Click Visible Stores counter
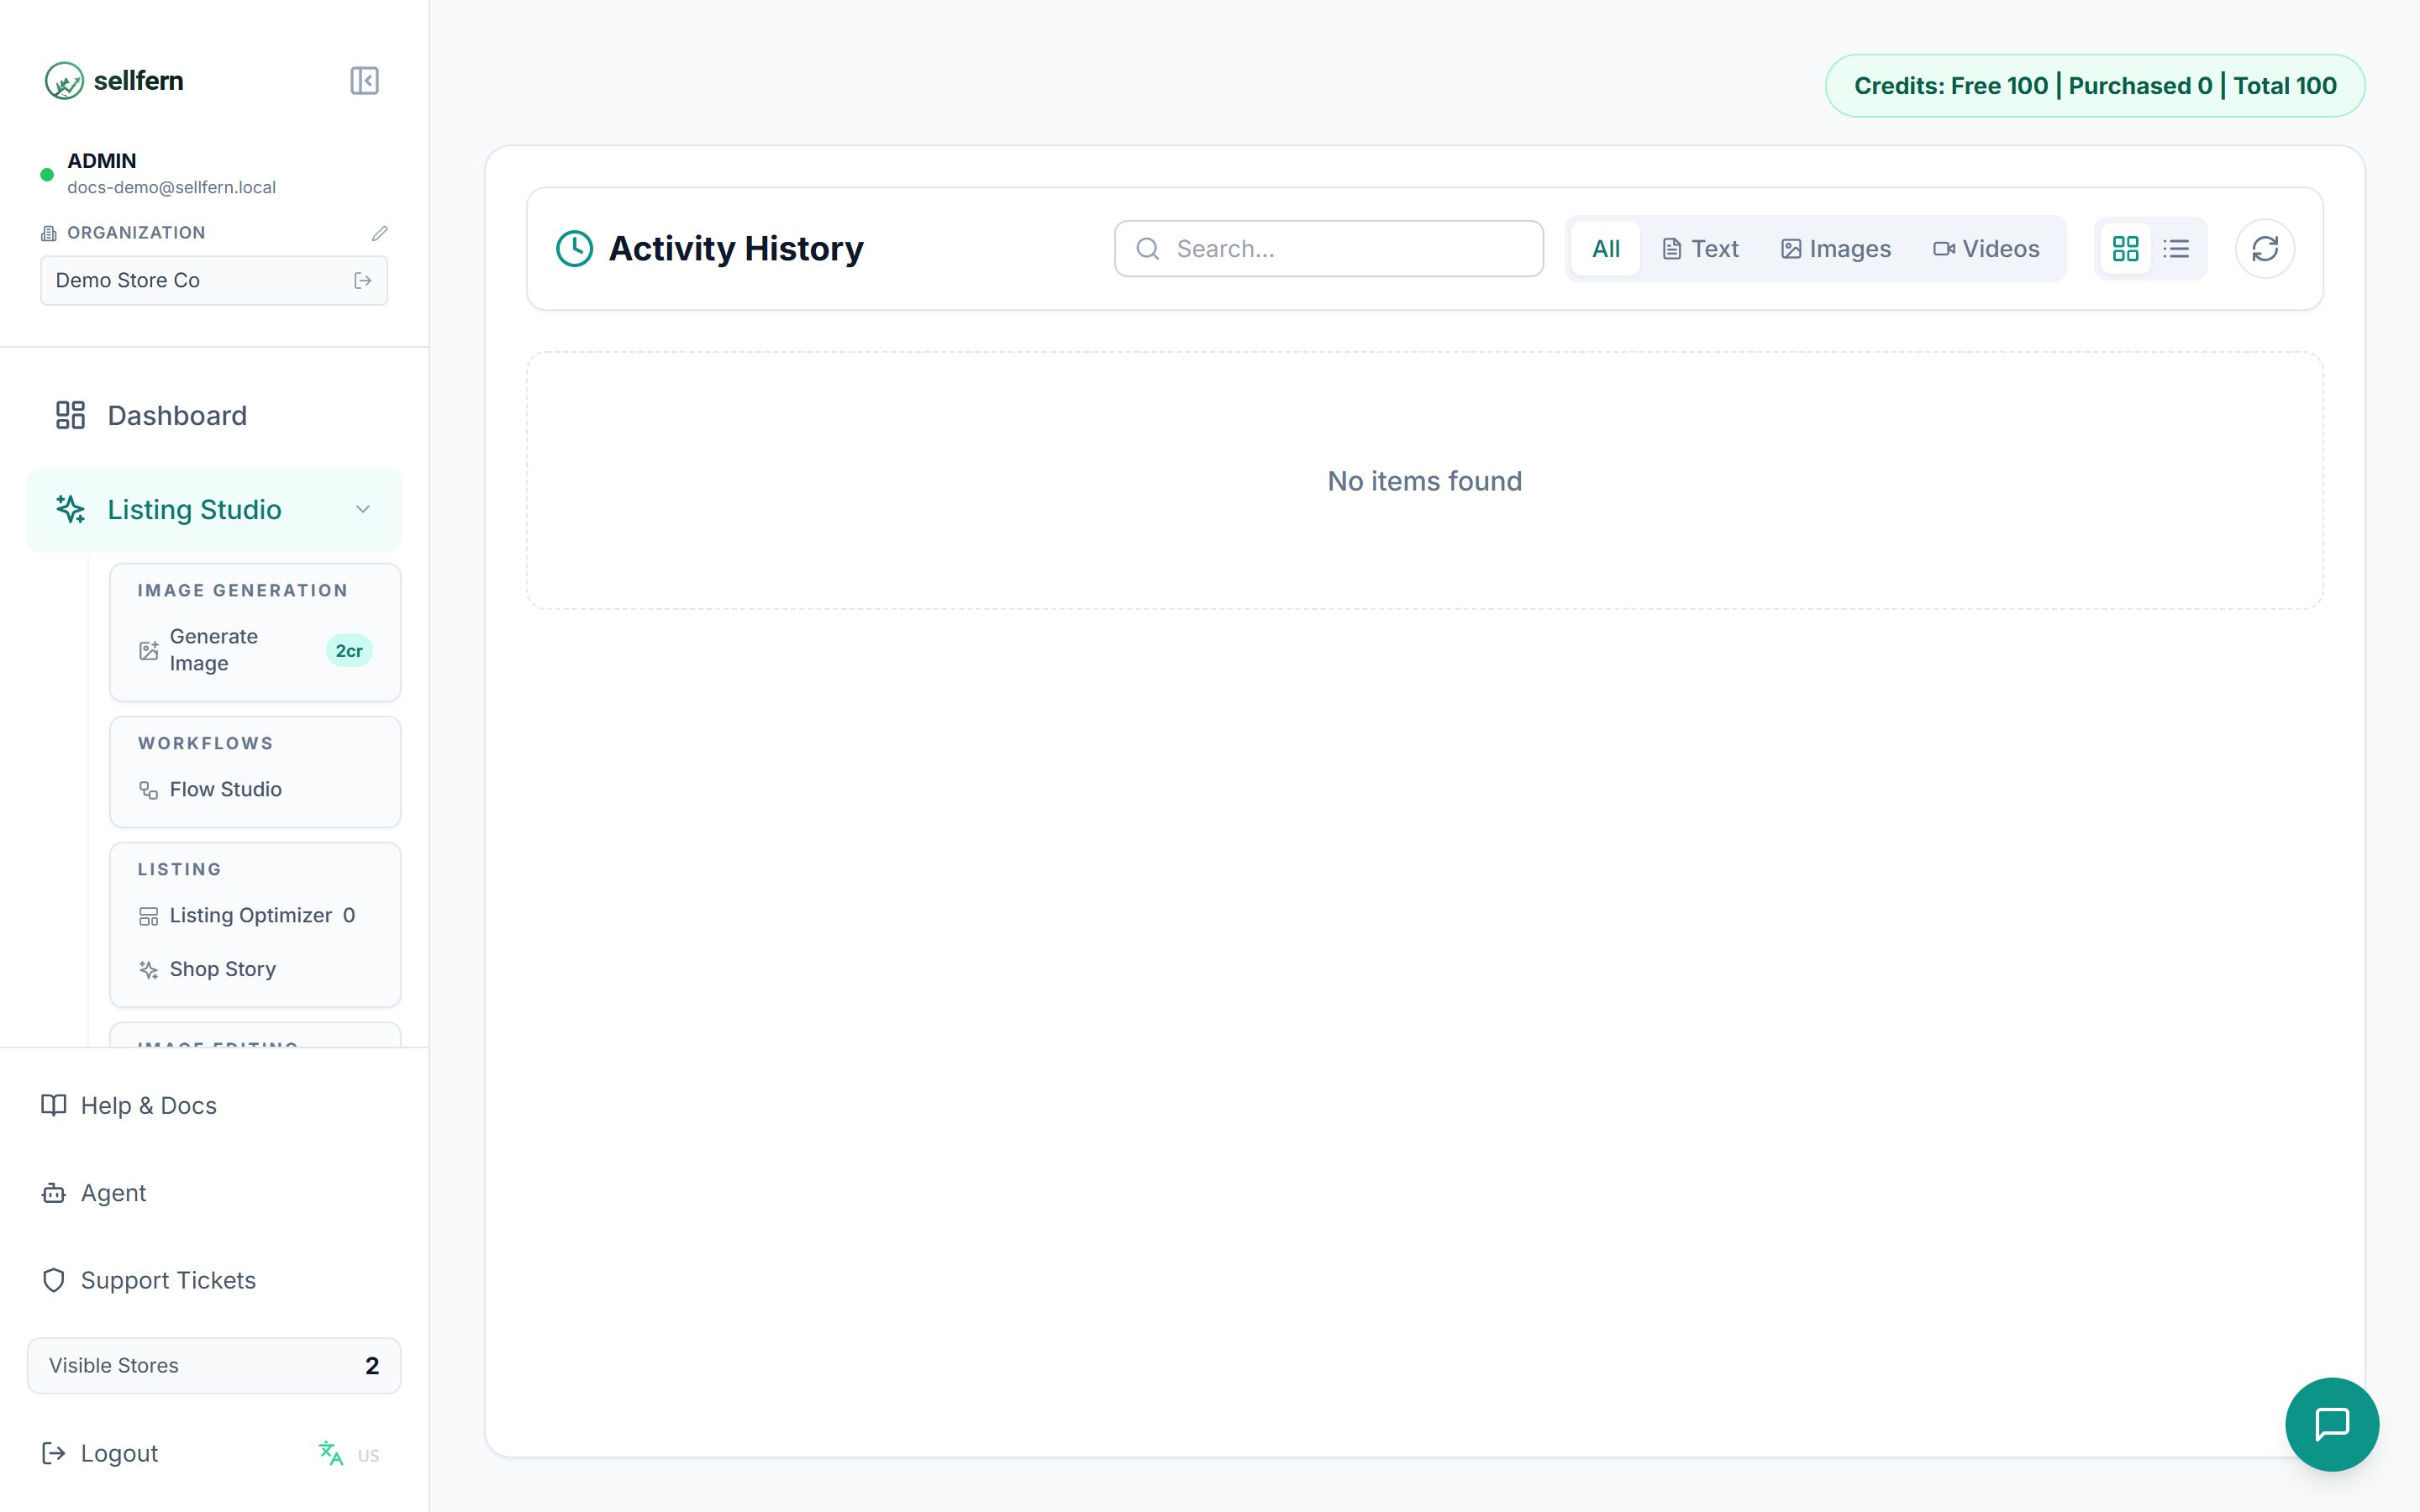Screen dimensions: 2420x1512 click(x=214, y=1366)
